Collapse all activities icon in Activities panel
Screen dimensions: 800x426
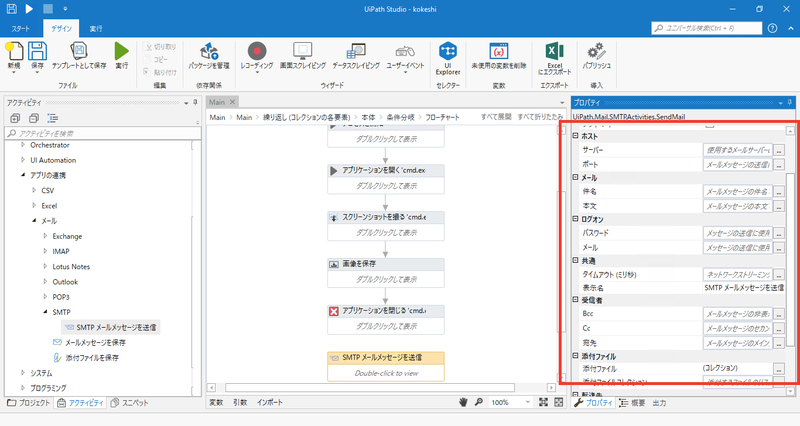[x=34, y=118]
